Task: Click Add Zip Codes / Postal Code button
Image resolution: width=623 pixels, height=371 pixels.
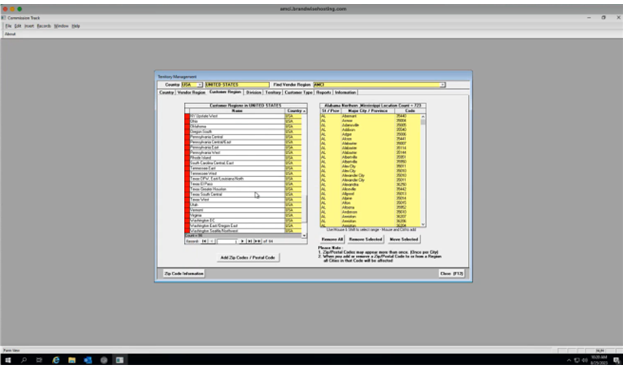Action: [248, 257]
